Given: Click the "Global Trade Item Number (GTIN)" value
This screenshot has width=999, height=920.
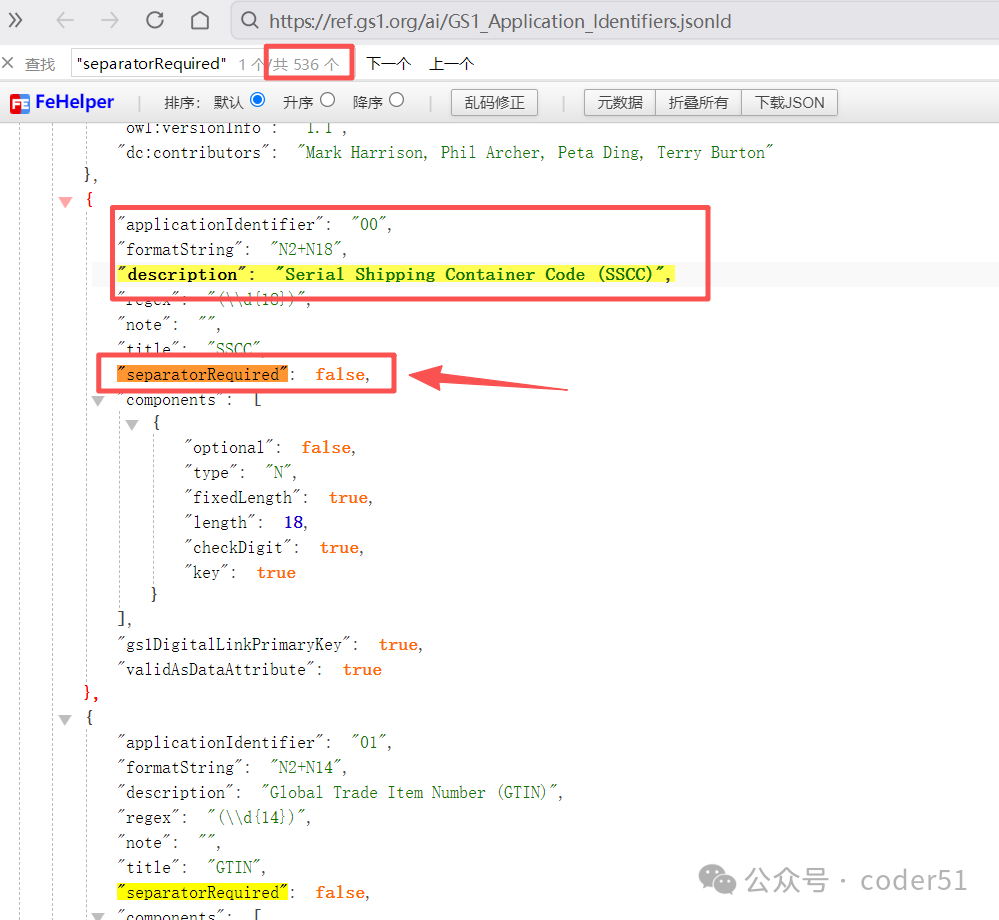Looking at the screenshot, I should pyautogui.click(x=409, y=793).
